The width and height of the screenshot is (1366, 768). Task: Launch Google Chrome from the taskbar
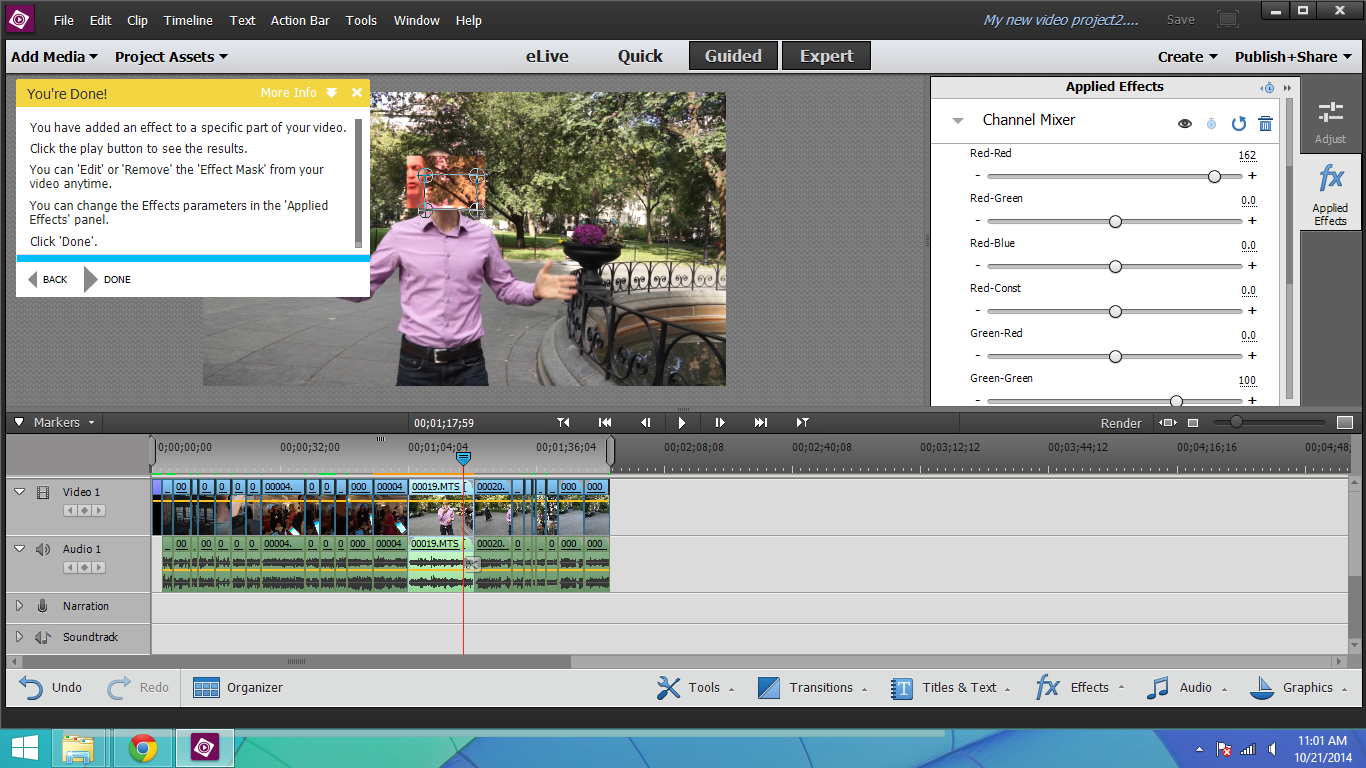pyautogui.click(x=142, y=748)
